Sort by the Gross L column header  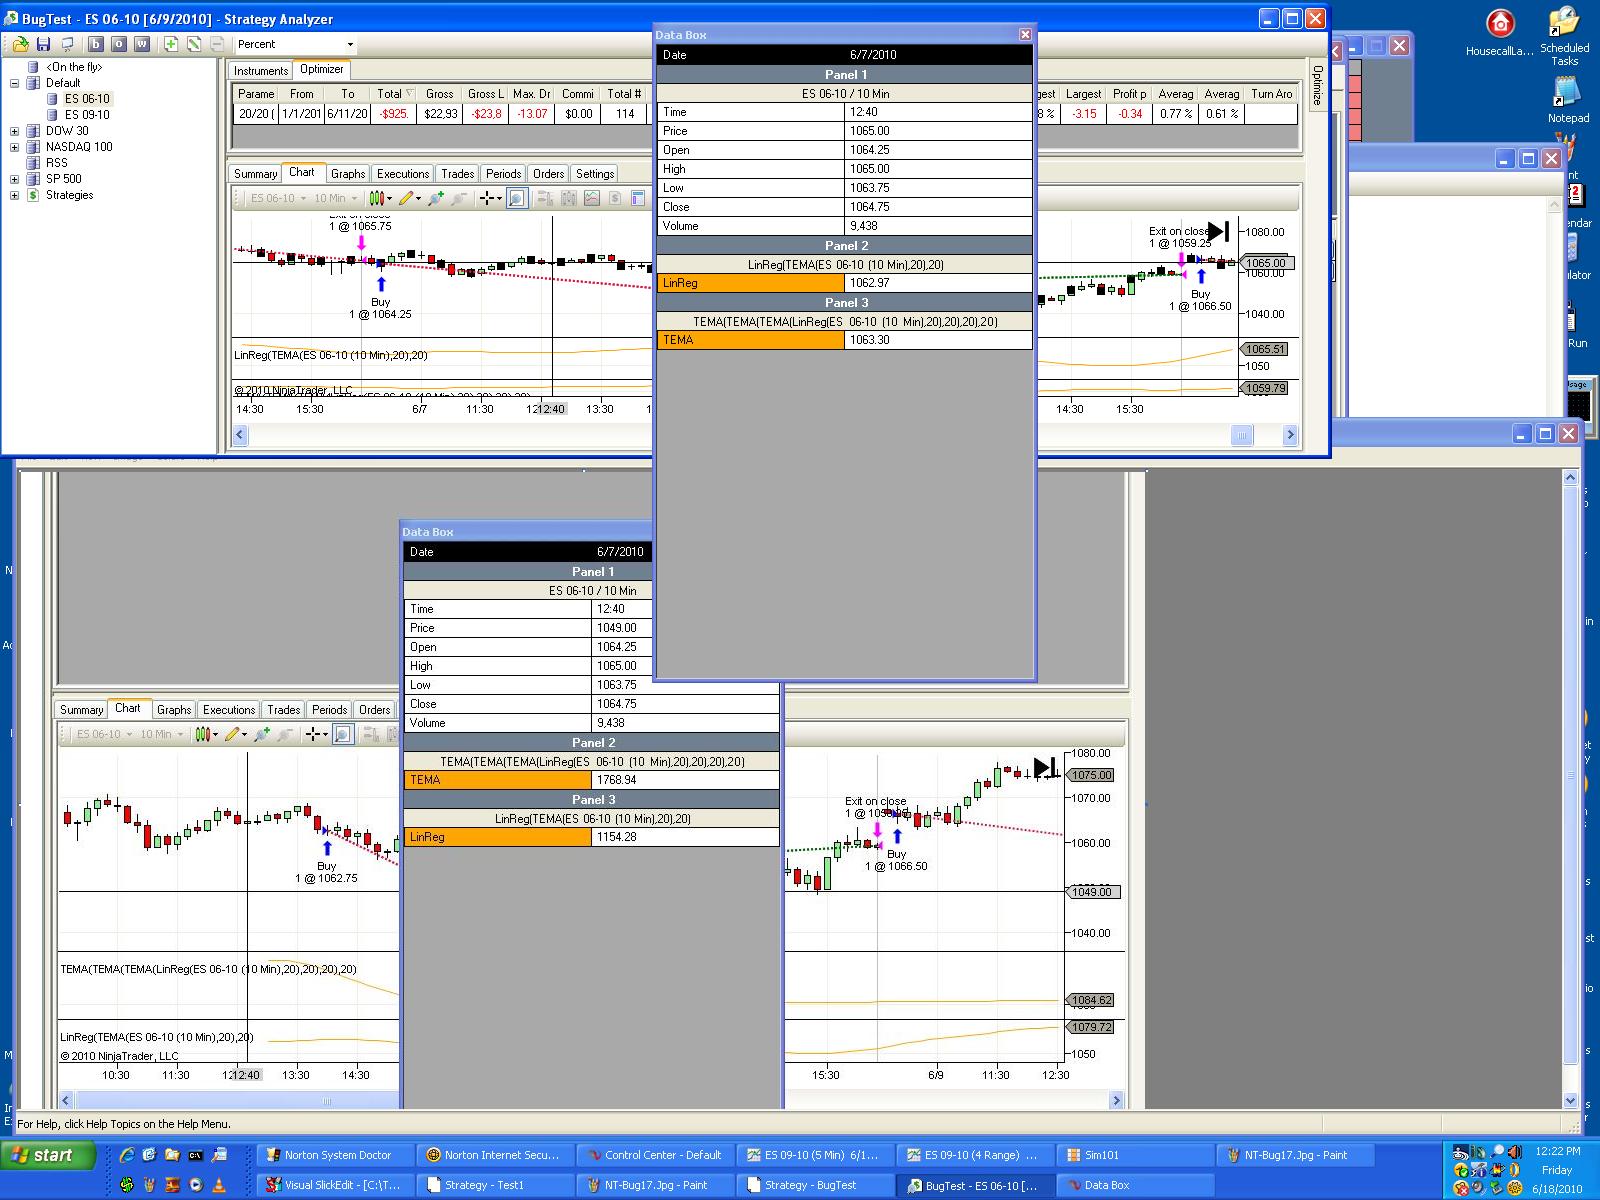486,94
